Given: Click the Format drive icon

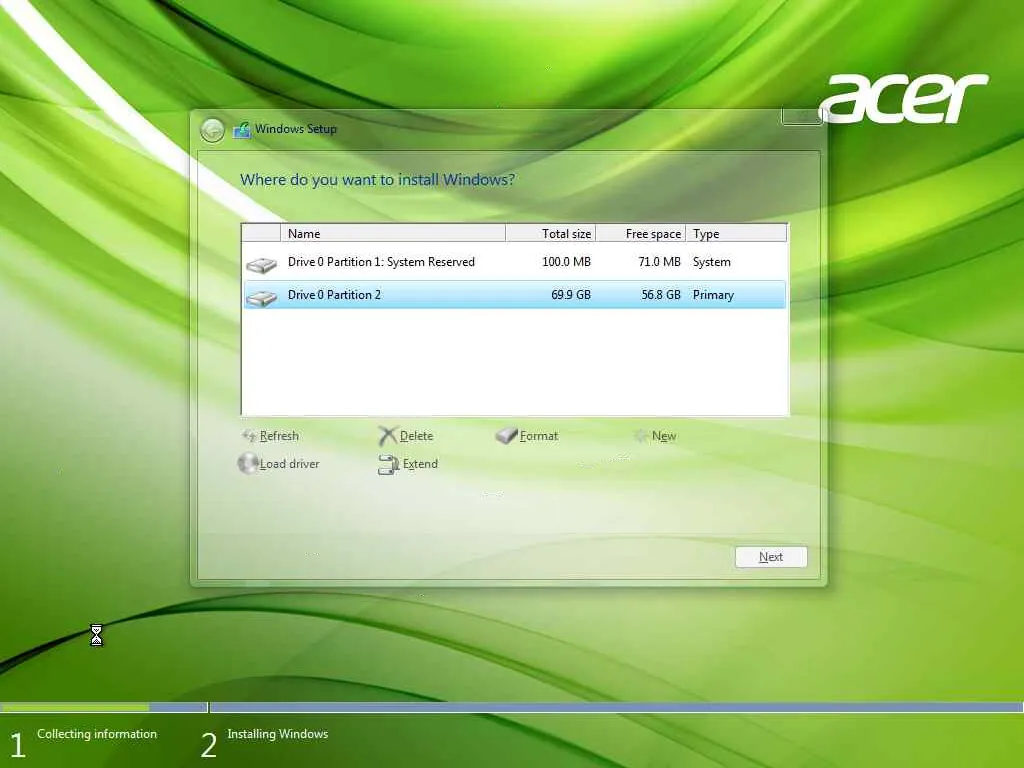Looking at the screenshot, I should 506,435.
